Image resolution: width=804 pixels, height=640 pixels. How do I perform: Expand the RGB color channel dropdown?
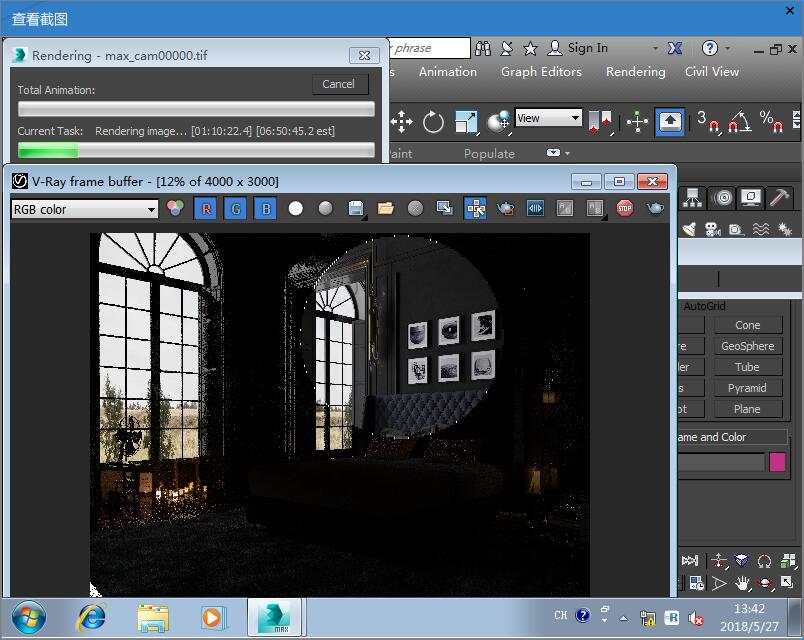click(x=152, y=209)
